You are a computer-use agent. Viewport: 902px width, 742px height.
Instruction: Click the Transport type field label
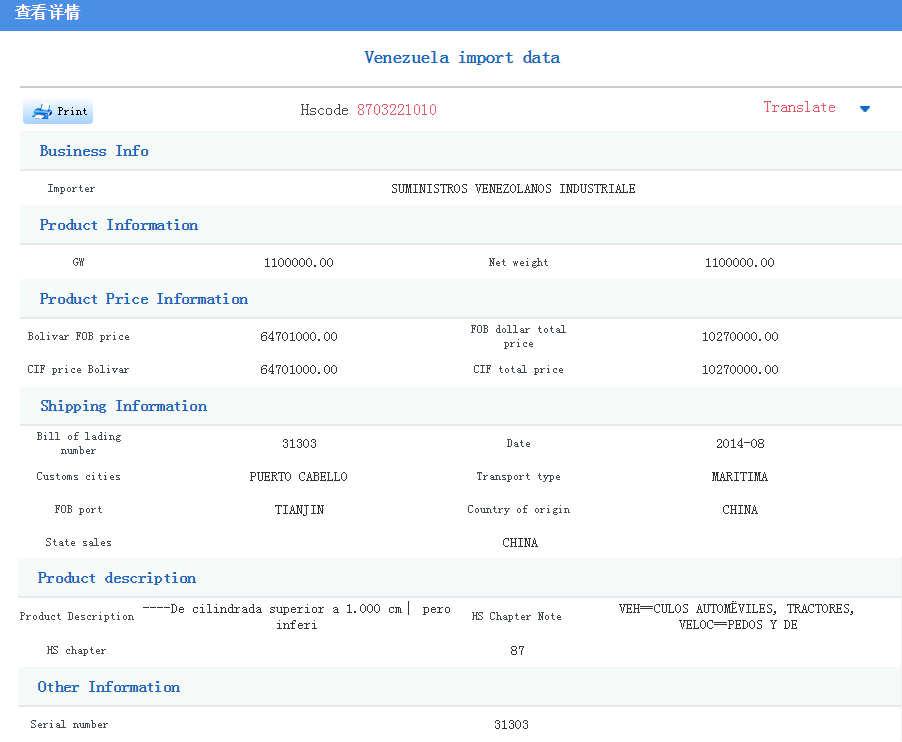click(518, 477)
